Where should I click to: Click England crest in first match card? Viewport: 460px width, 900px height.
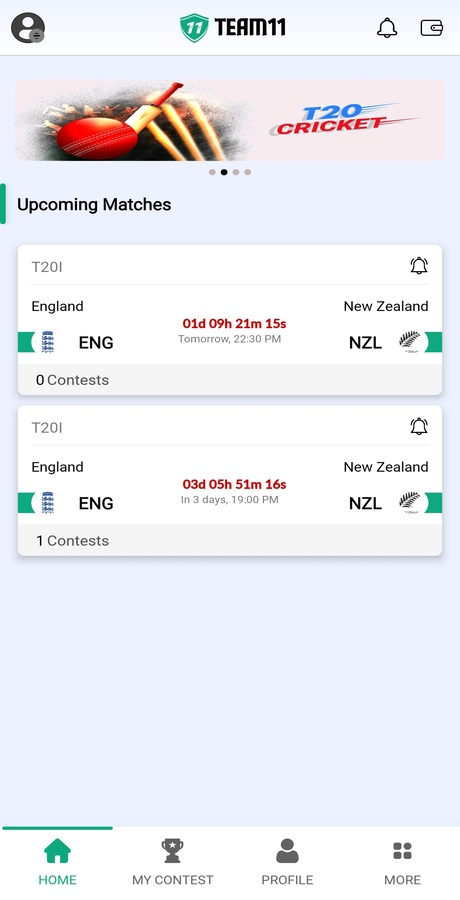(48, 342)
